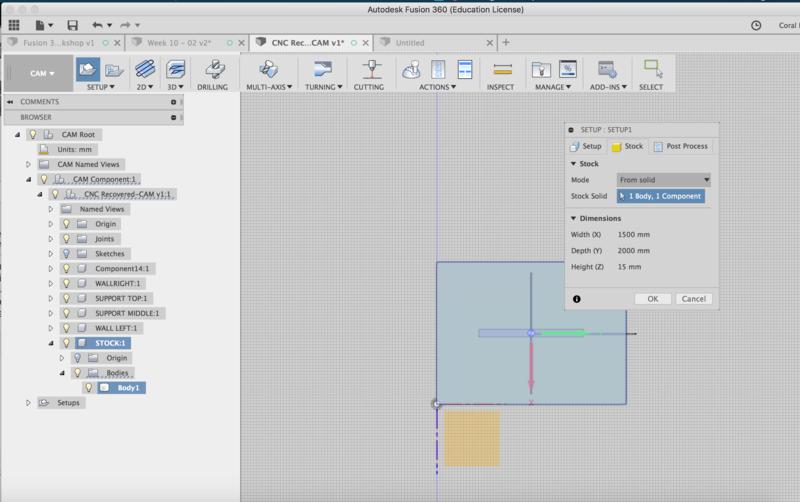Expand the Setups node
Viewport: 800px width, 502px height.
tap(28, 403)
